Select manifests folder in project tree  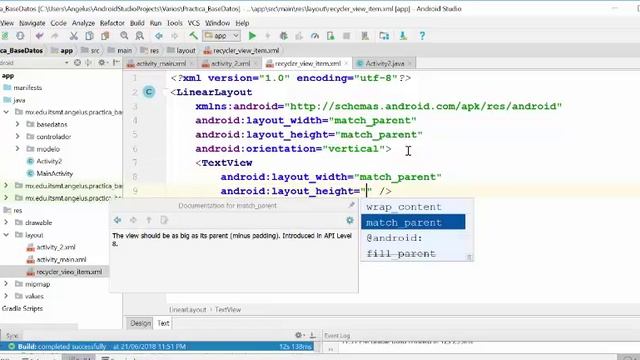click(27, 88)
